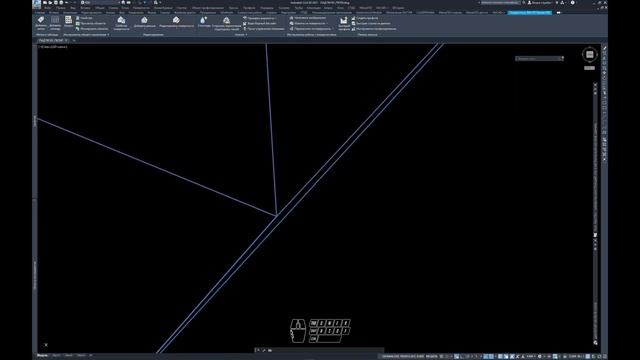This screenshot has height=360, width=640.
Task: Click the coordinates readout in status bar
Action: click(403, 356)
